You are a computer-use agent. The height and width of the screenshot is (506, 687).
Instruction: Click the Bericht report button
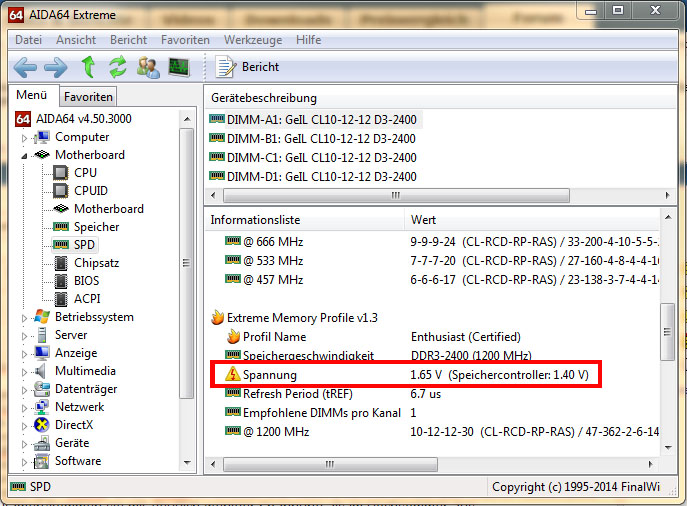(248, 67)
